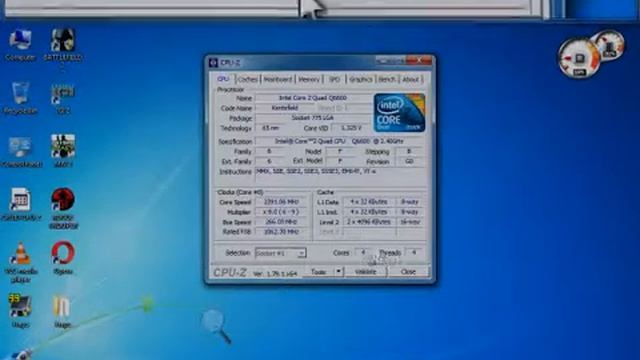Click the Multiplier value field

pos(281,212)
